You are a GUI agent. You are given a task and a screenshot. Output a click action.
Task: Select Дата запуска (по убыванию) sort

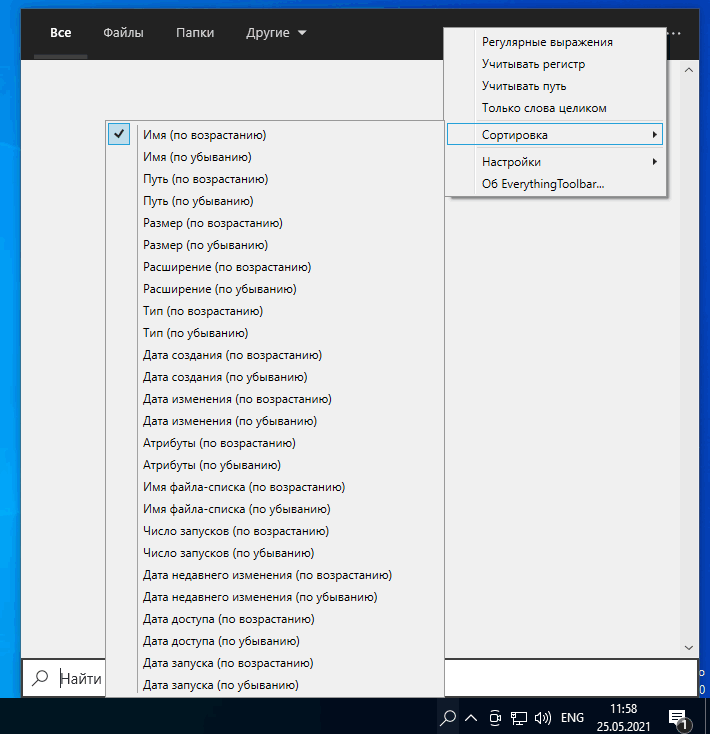275,685
